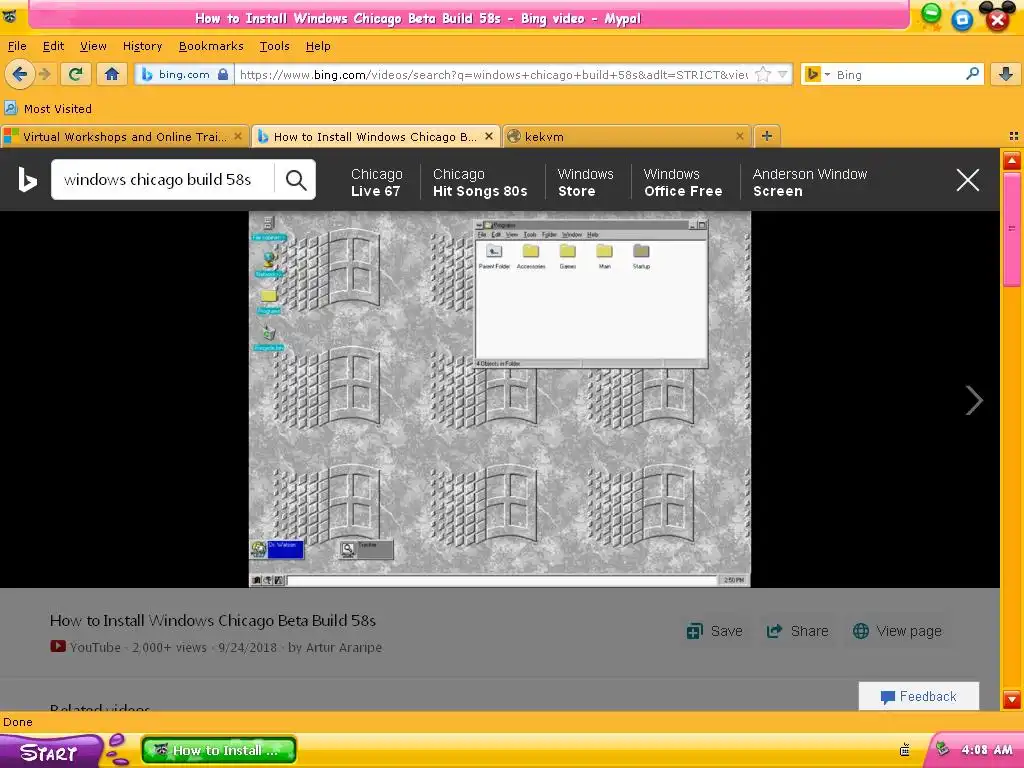Close the Virtual Workshops tab

(x=238, y=136)
